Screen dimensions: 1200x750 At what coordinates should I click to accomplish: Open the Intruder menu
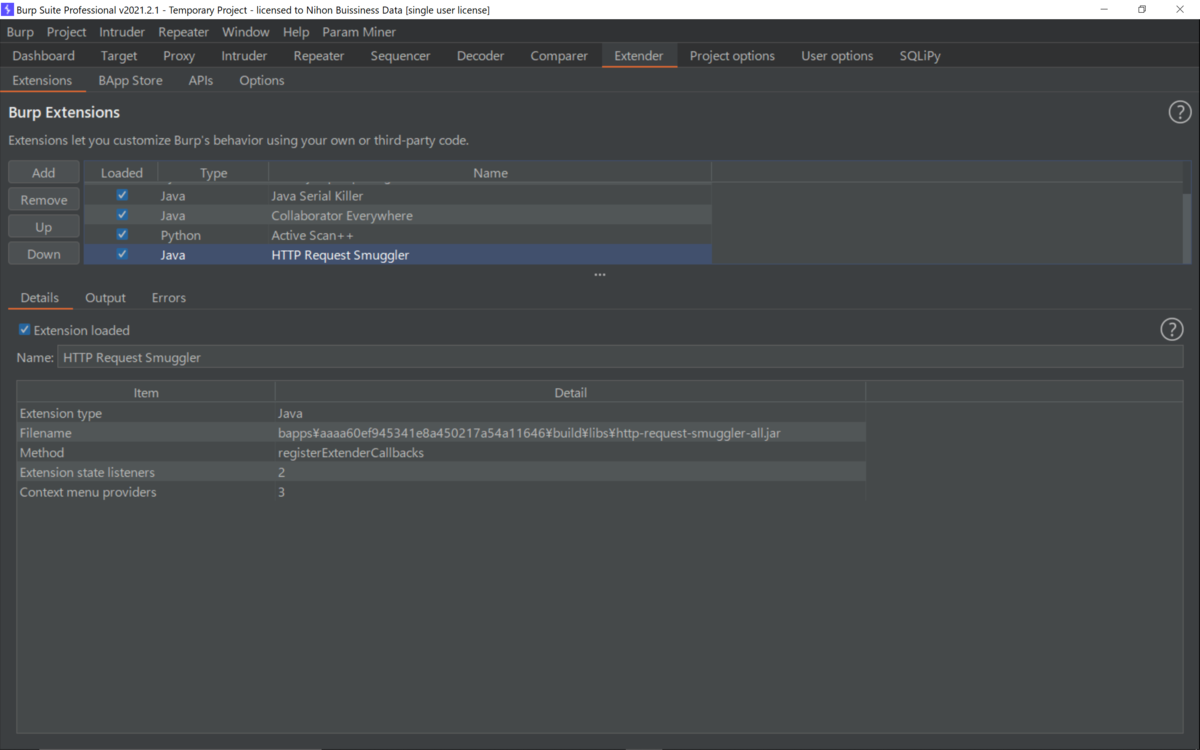coord(122,32)
